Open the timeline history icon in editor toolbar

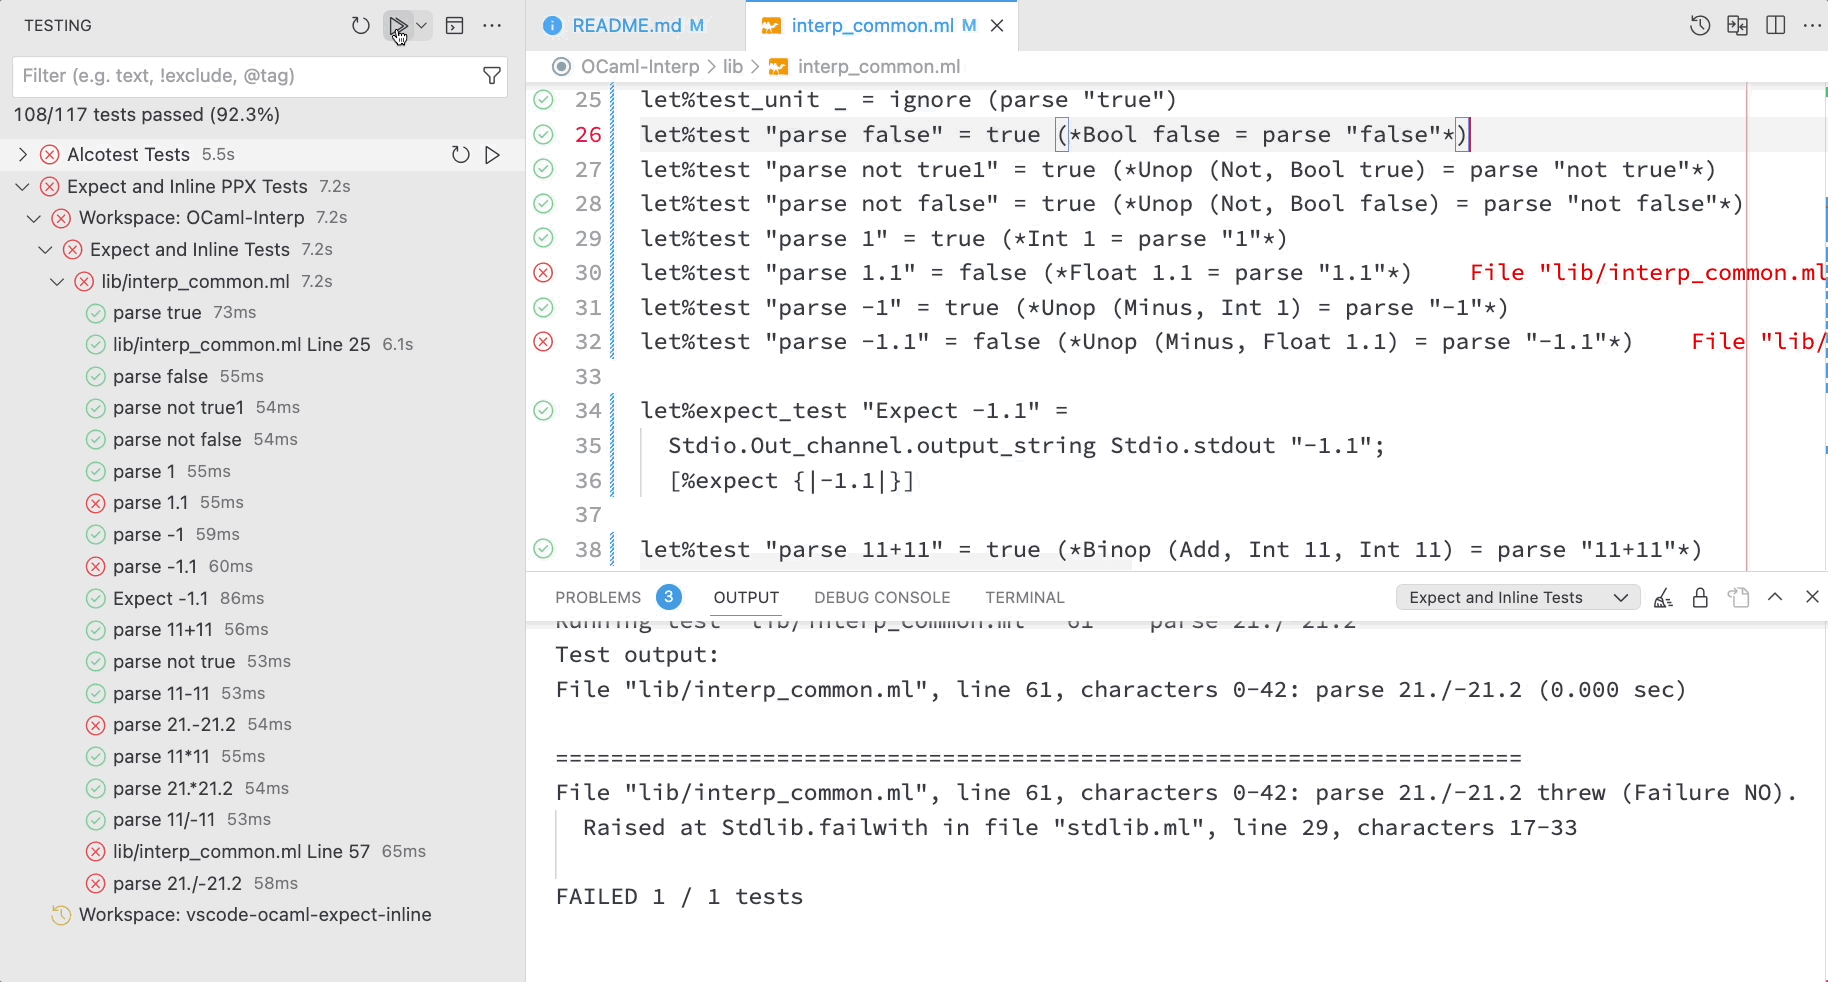[1700, 26]
